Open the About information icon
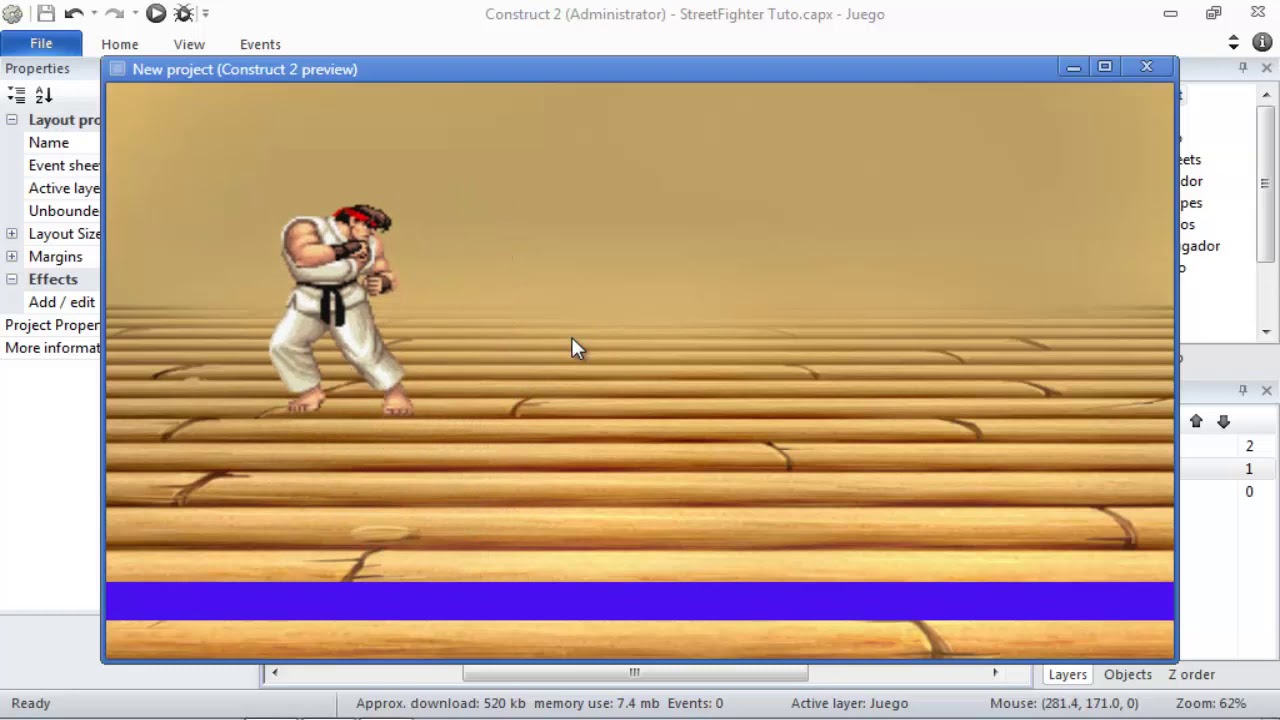This screenshot has height=720, width=1280. [x=1263, y=42]
